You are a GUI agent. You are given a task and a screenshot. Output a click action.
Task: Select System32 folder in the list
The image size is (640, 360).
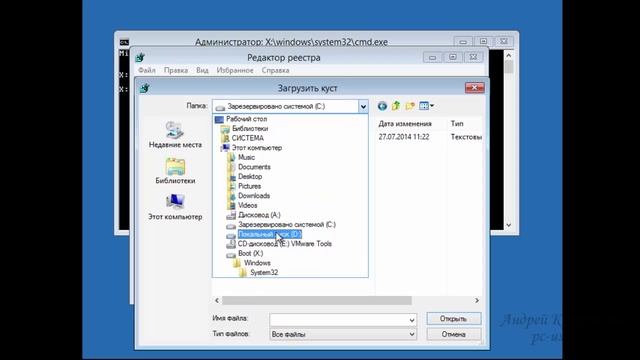(264, 272)
